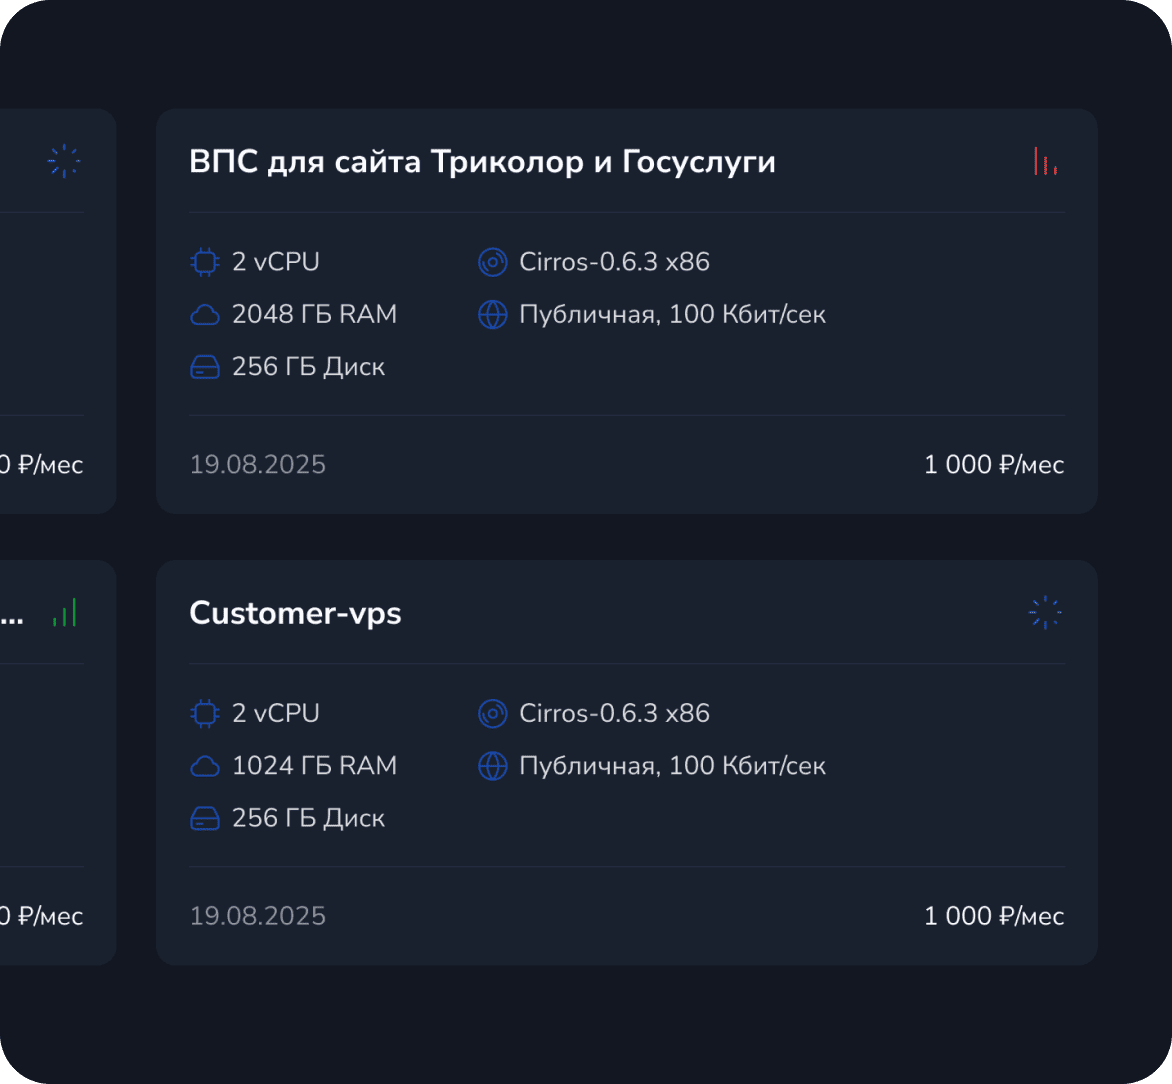Click the creation date 19.08.2025 on Триколор card
This screenshot has width=1172, height=1084.
[257, 464]
